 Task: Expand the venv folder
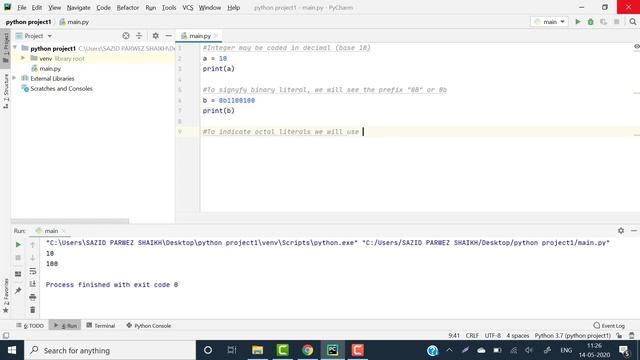point(23,58)
